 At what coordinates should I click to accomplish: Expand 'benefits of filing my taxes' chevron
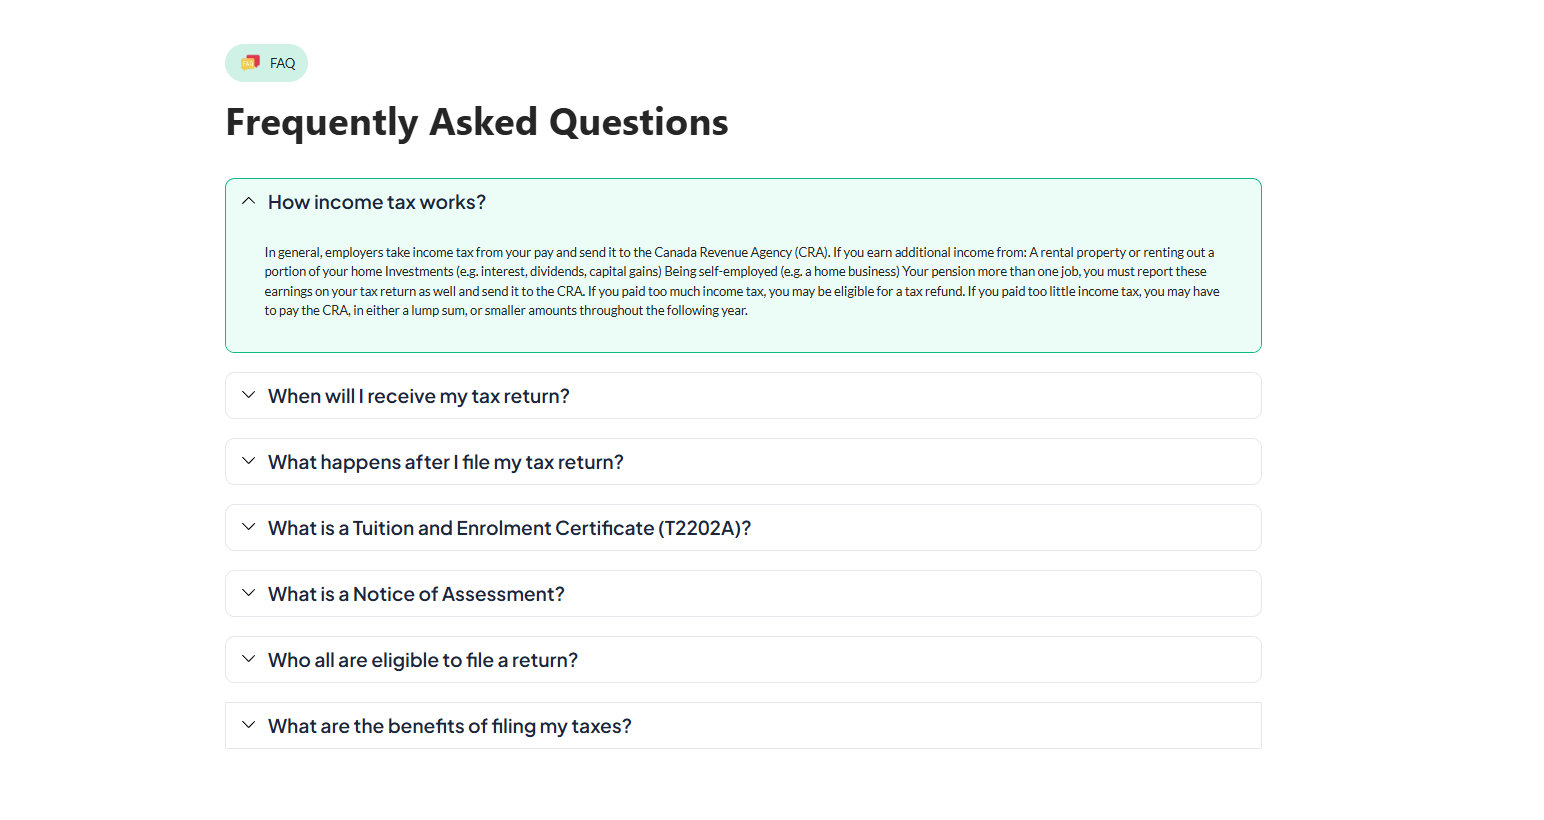[x=249, y=725]
